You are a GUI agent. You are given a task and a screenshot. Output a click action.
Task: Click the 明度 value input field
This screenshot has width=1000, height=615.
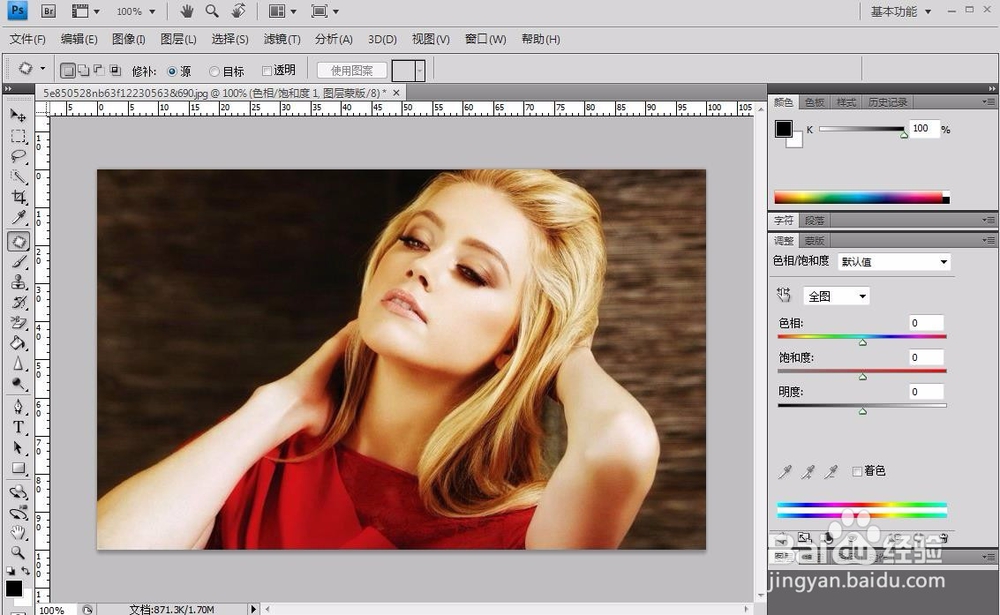pos(926,392)
